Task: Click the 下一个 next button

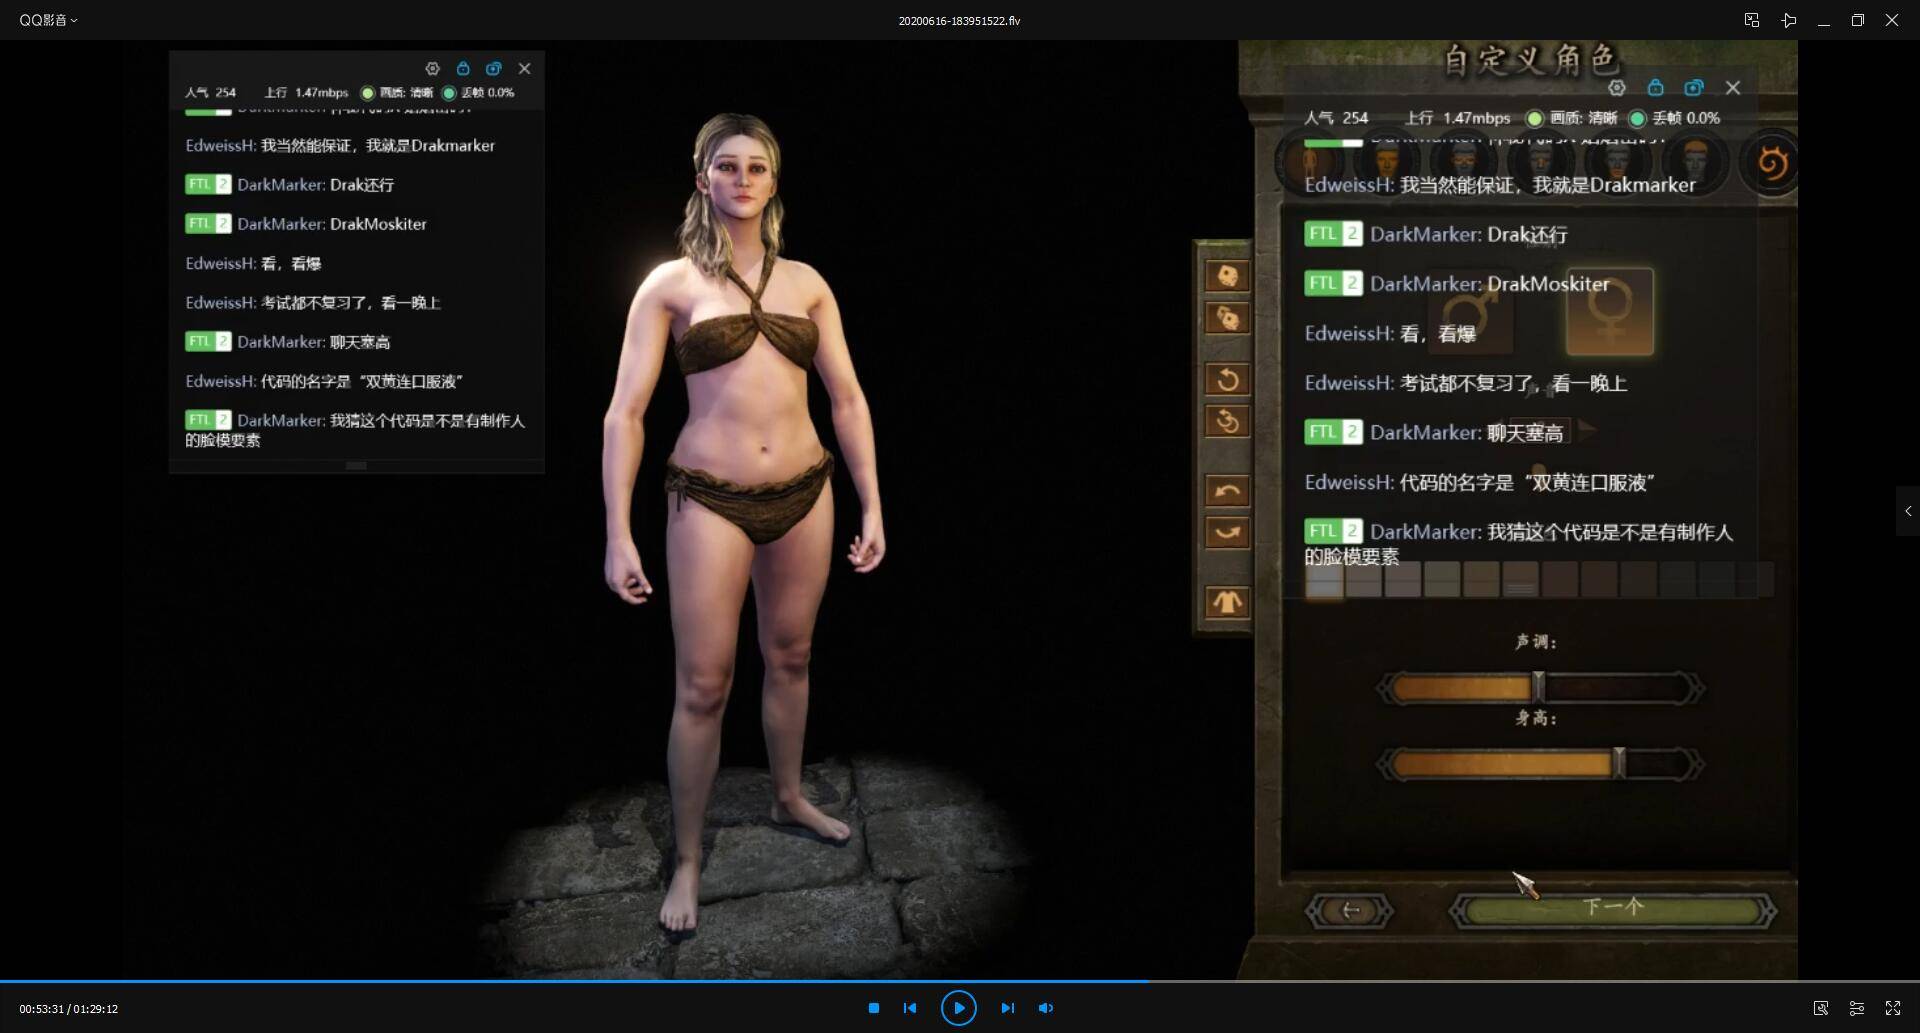Action: [x=1613, y=909]
